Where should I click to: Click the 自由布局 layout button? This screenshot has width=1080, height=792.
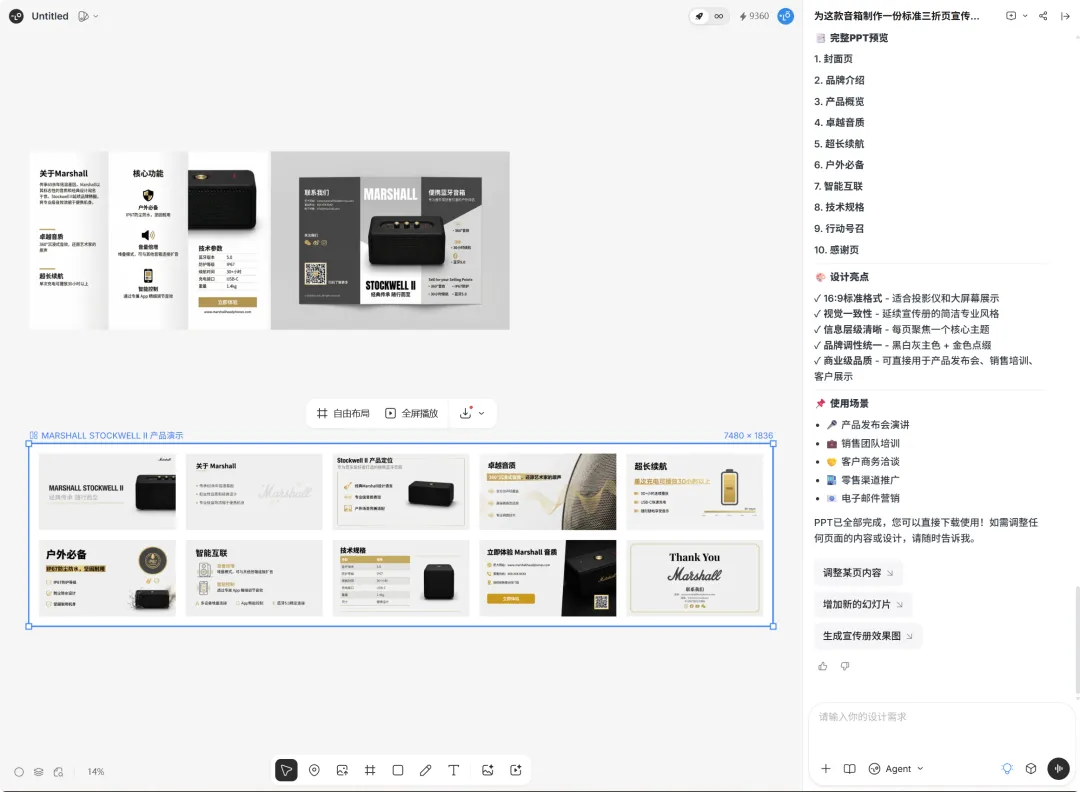(x=343, y=413)
